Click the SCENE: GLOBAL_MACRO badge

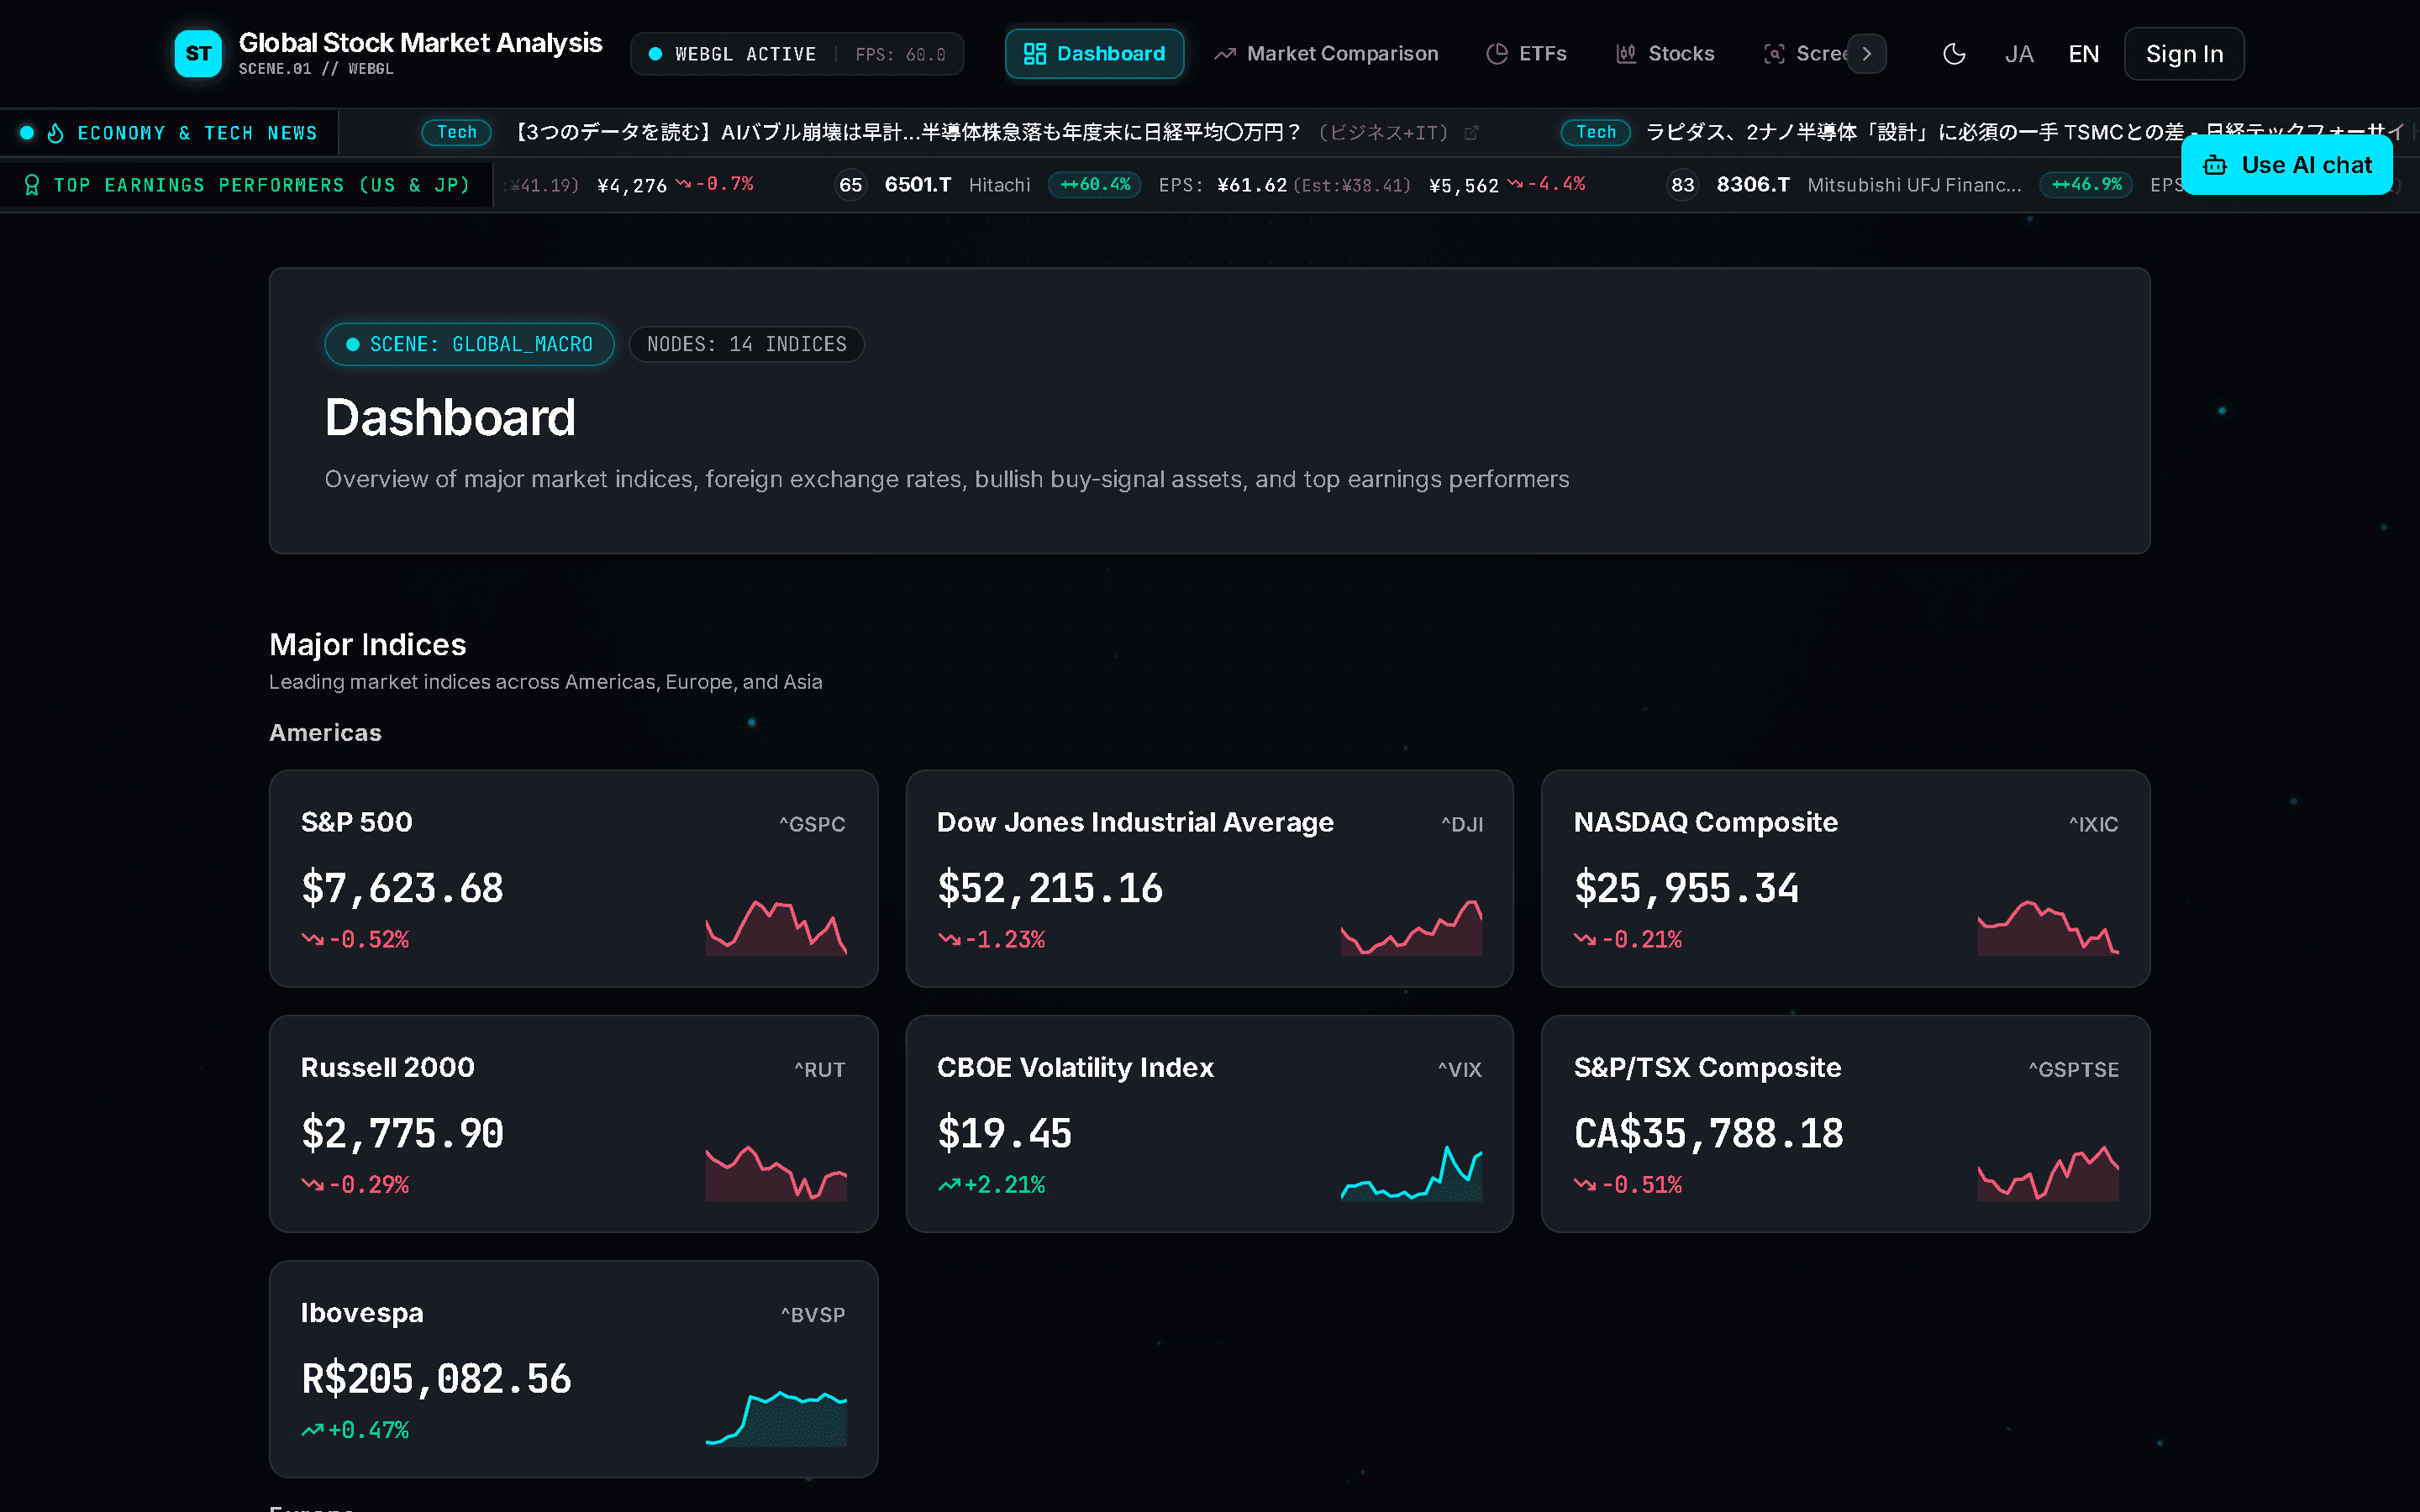click(x=469, y=344)
